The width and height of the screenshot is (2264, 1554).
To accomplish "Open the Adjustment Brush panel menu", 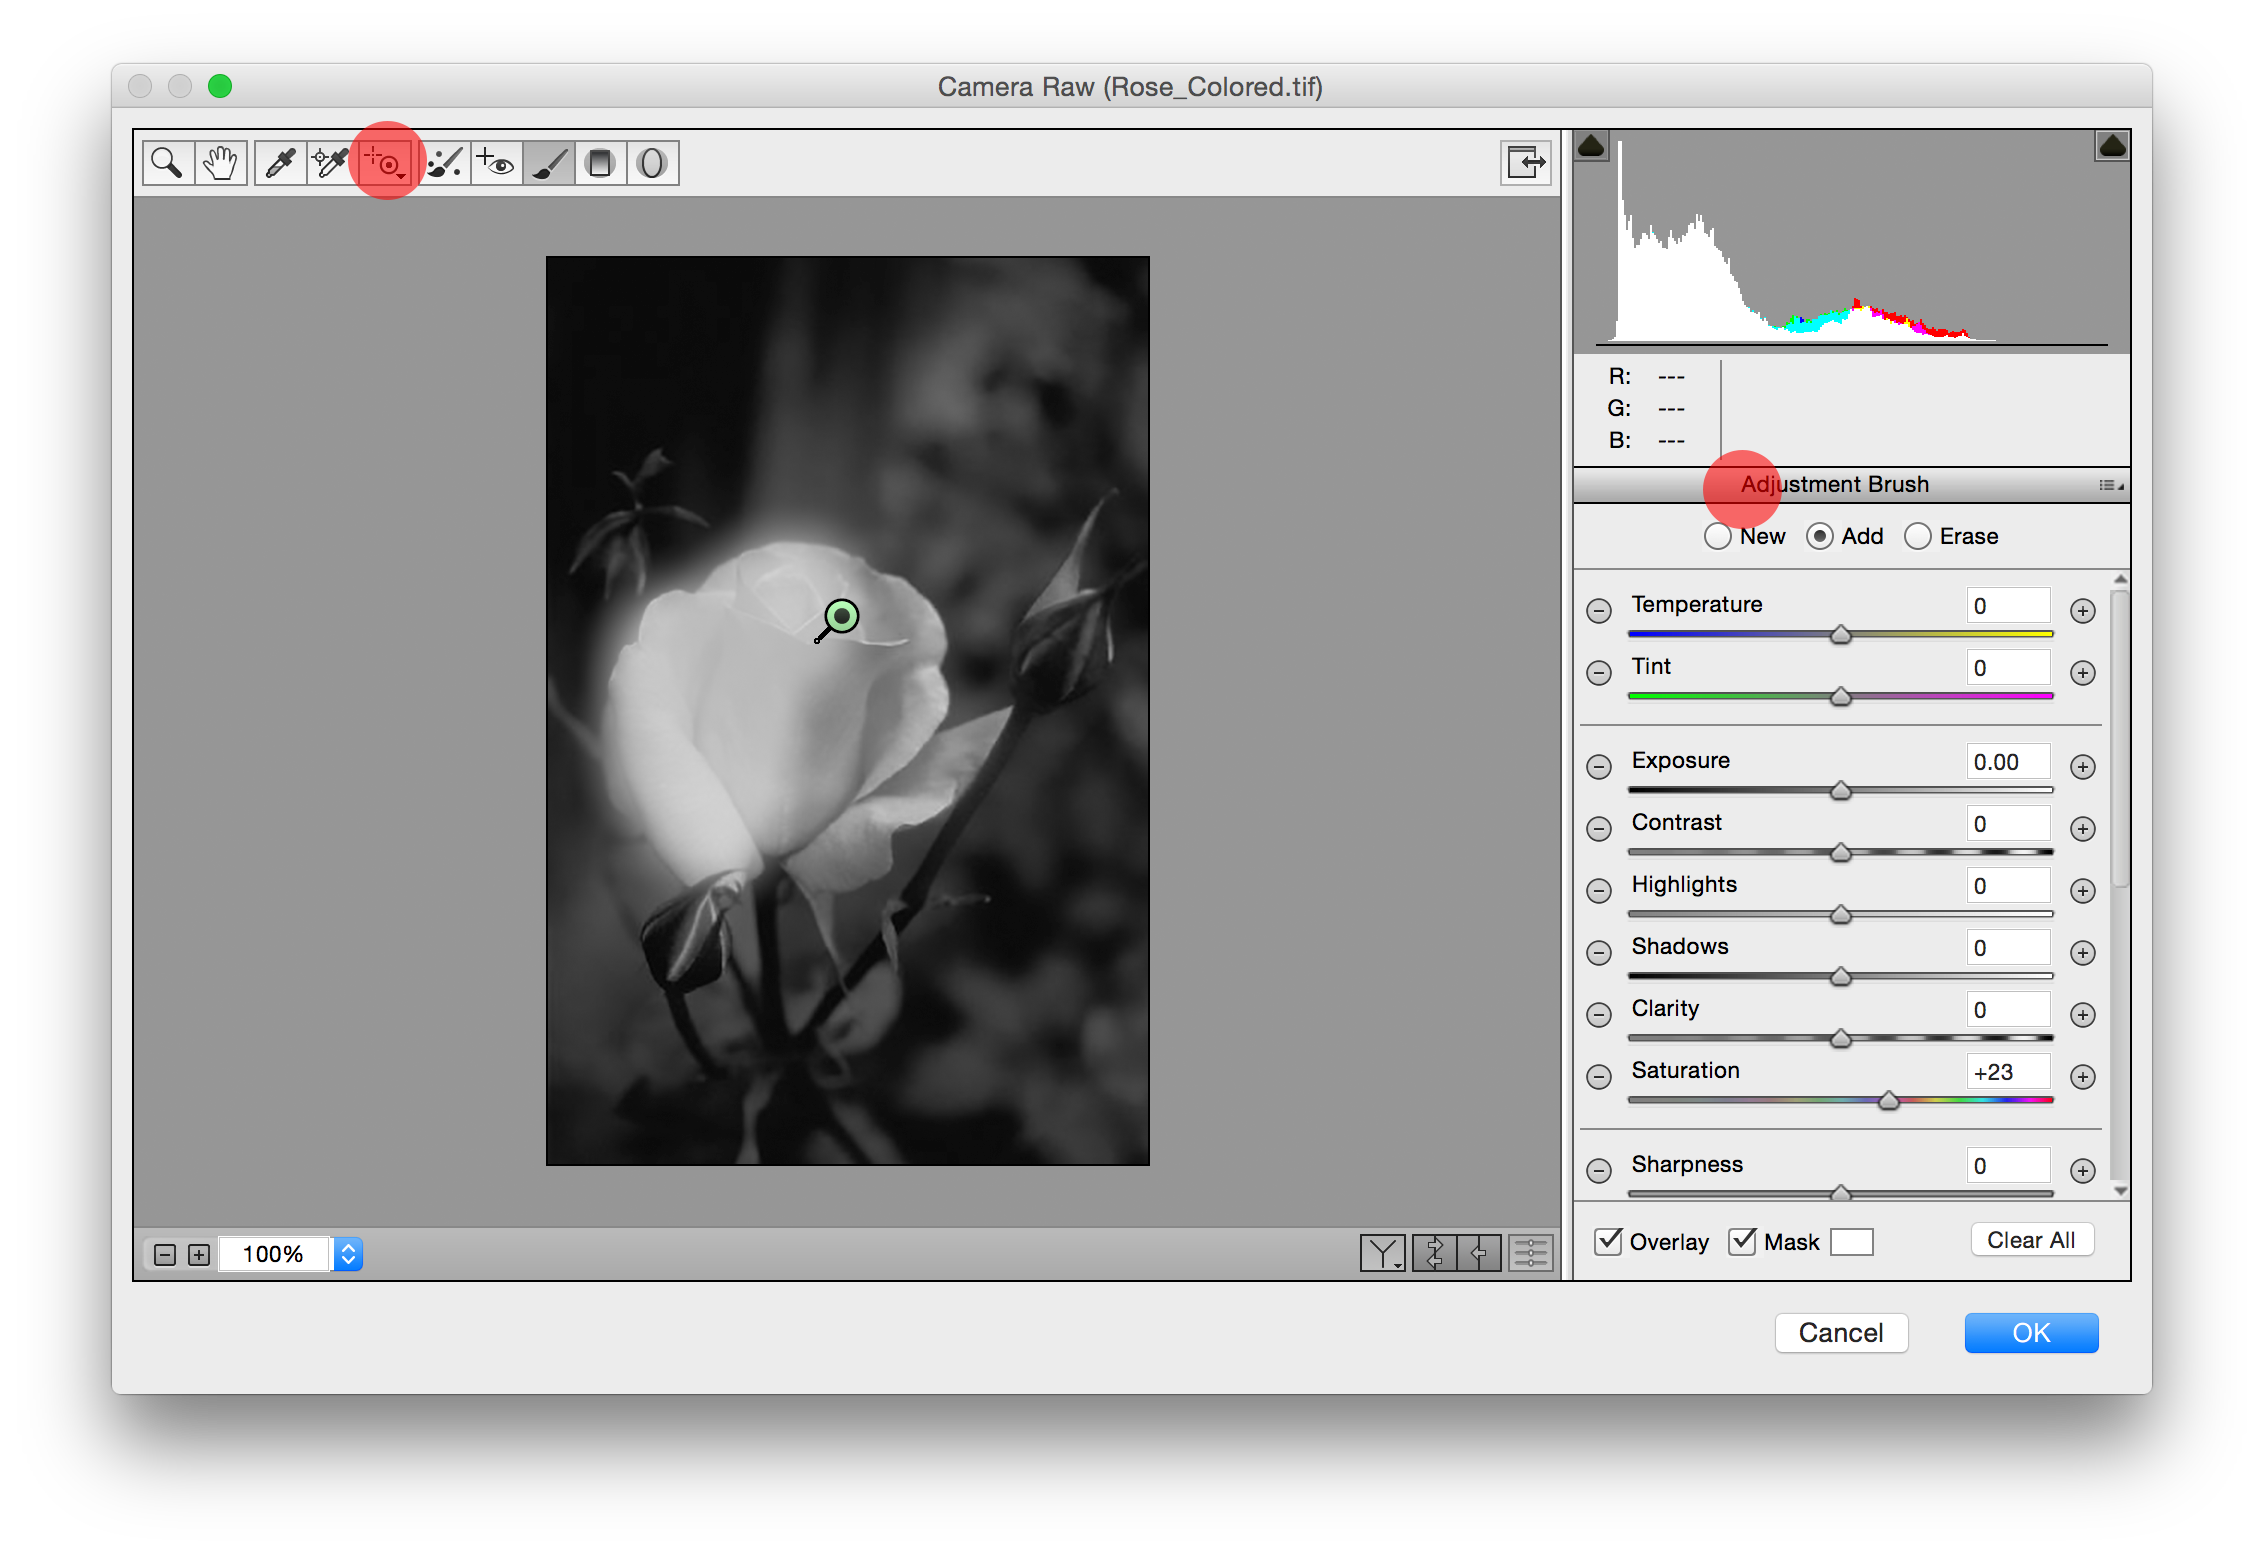I will pyautogui.click(x=2110, y=485).
